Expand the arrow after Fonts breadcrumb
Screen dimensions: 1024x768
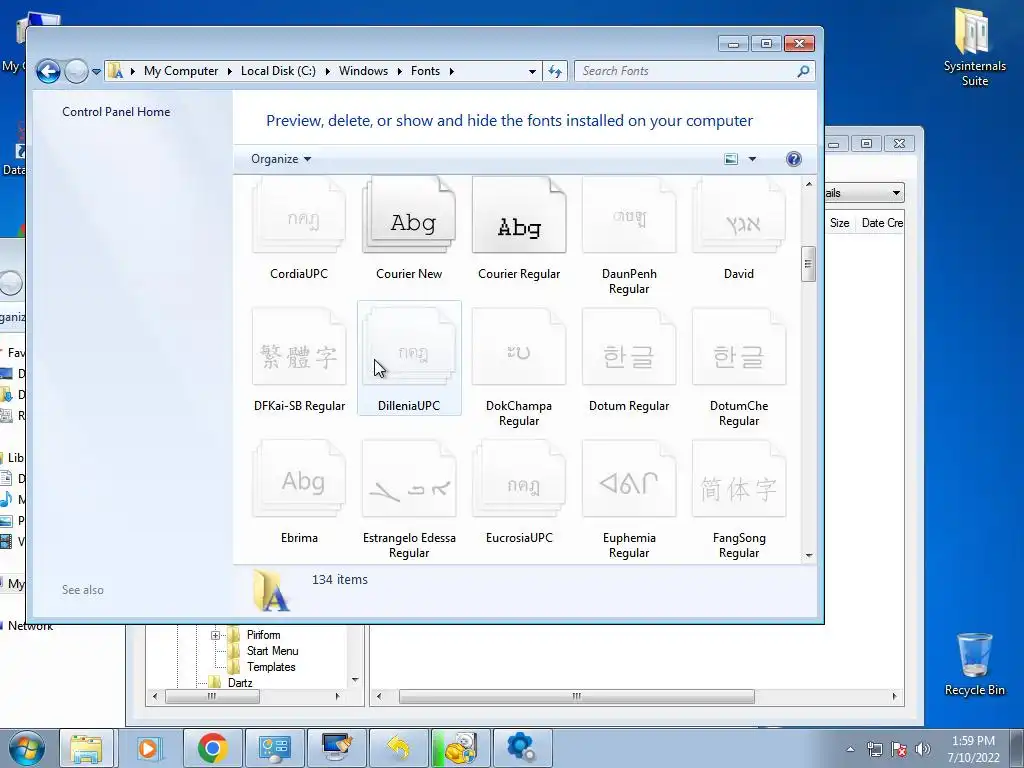(x=451, y=71)
